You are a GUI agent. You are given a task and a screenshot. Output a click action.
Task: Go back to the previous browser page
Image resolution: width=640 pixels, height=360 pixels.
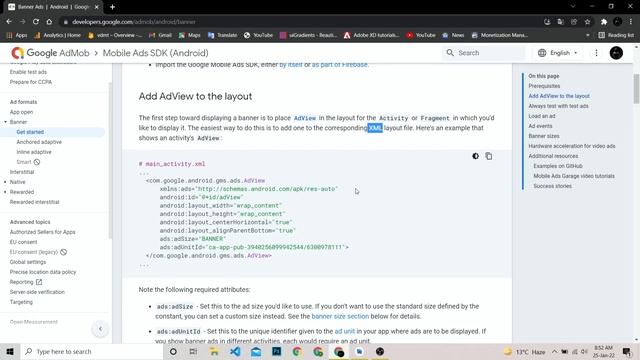point(9,22)
